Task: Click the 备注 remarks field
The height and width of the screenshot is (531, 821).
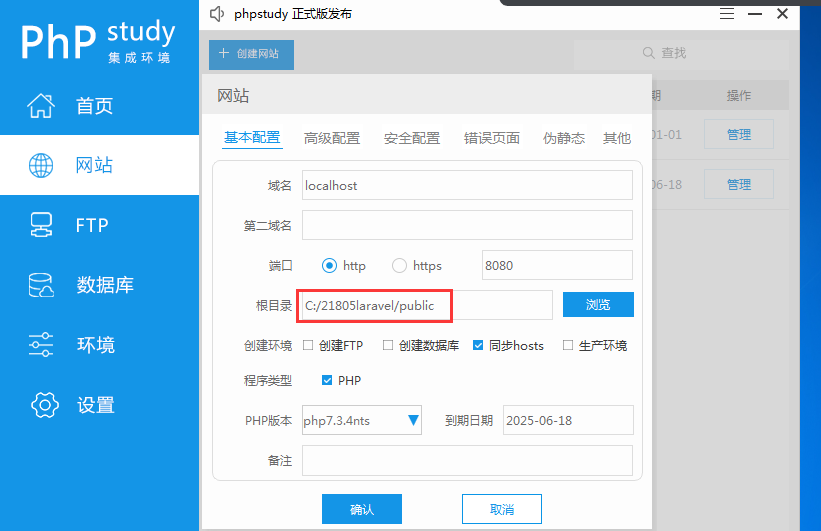Action: click(467, 460)
